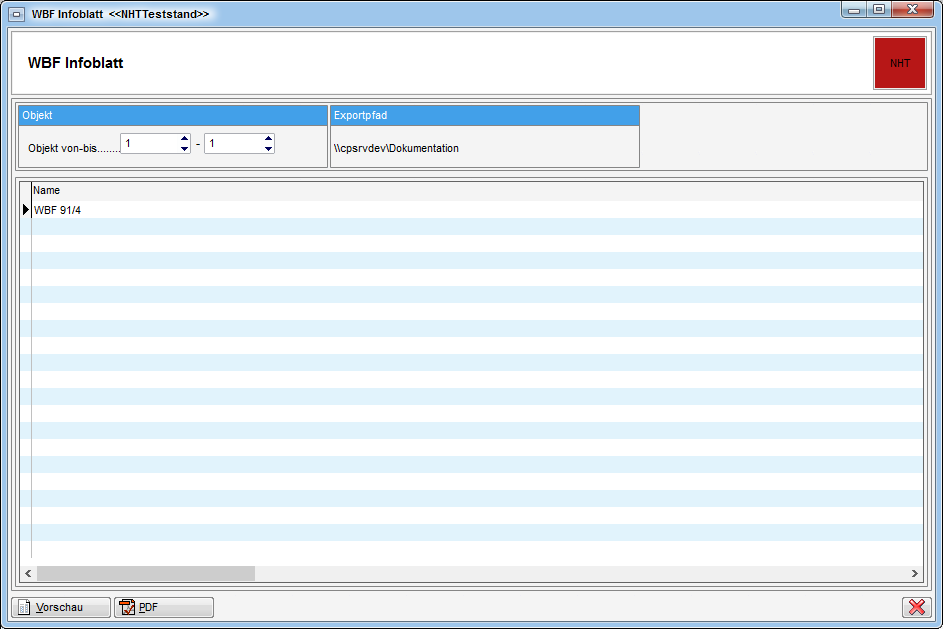
Task: Maximize the WBF Infoblatt window
Action: [879, 9]
